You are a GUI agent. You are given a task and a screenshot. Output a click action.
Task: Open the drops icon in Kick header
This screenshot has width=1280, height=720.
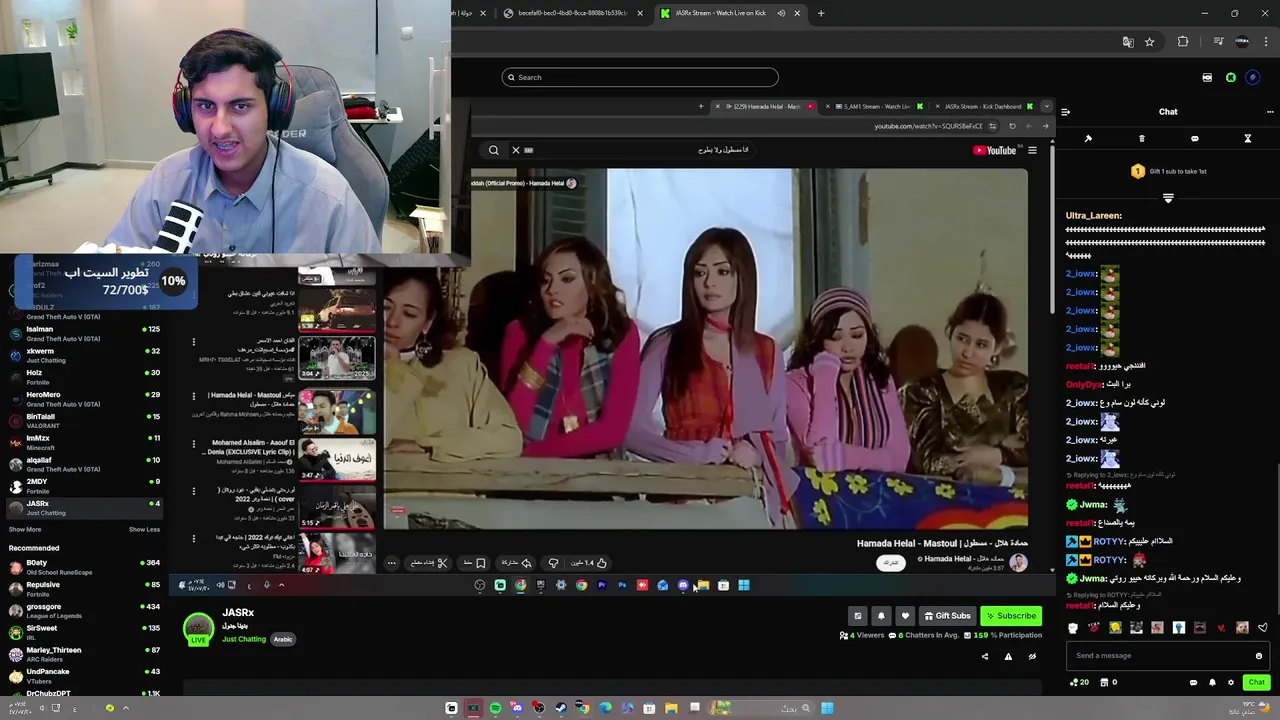pos(1207,77)
